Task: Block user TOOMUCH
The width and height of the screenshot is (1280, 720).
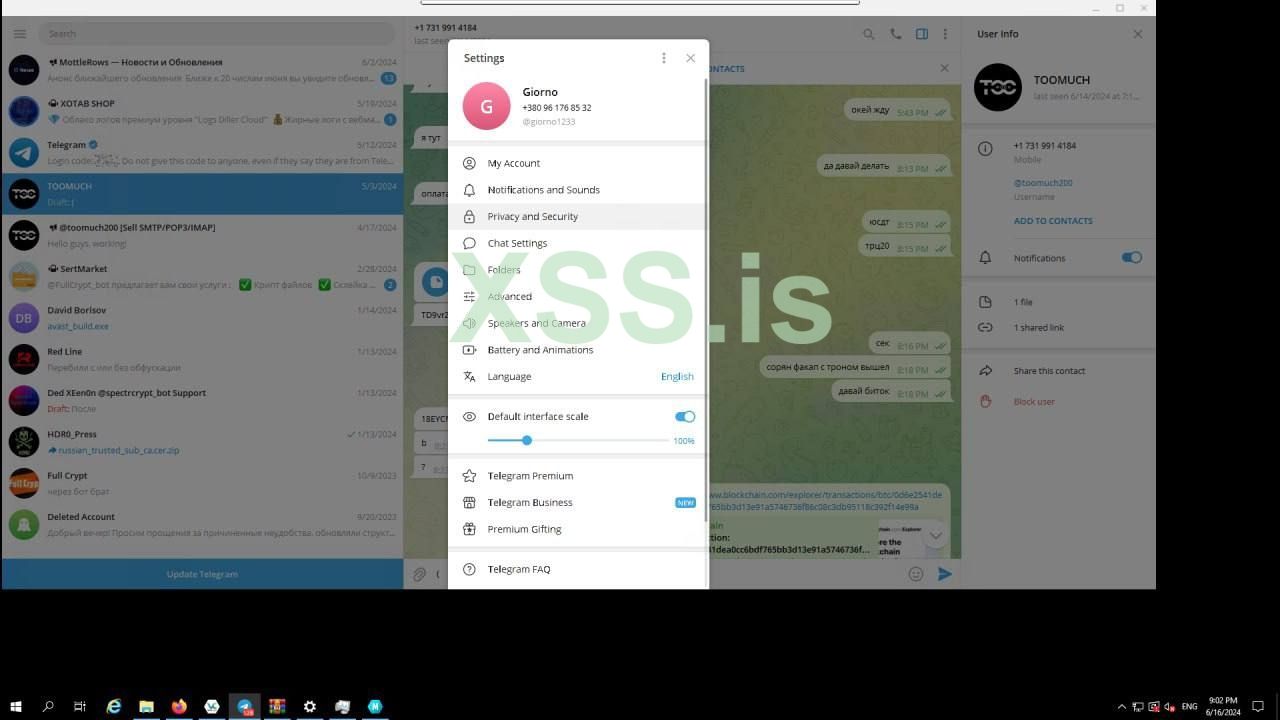Action: point(1058,402)
